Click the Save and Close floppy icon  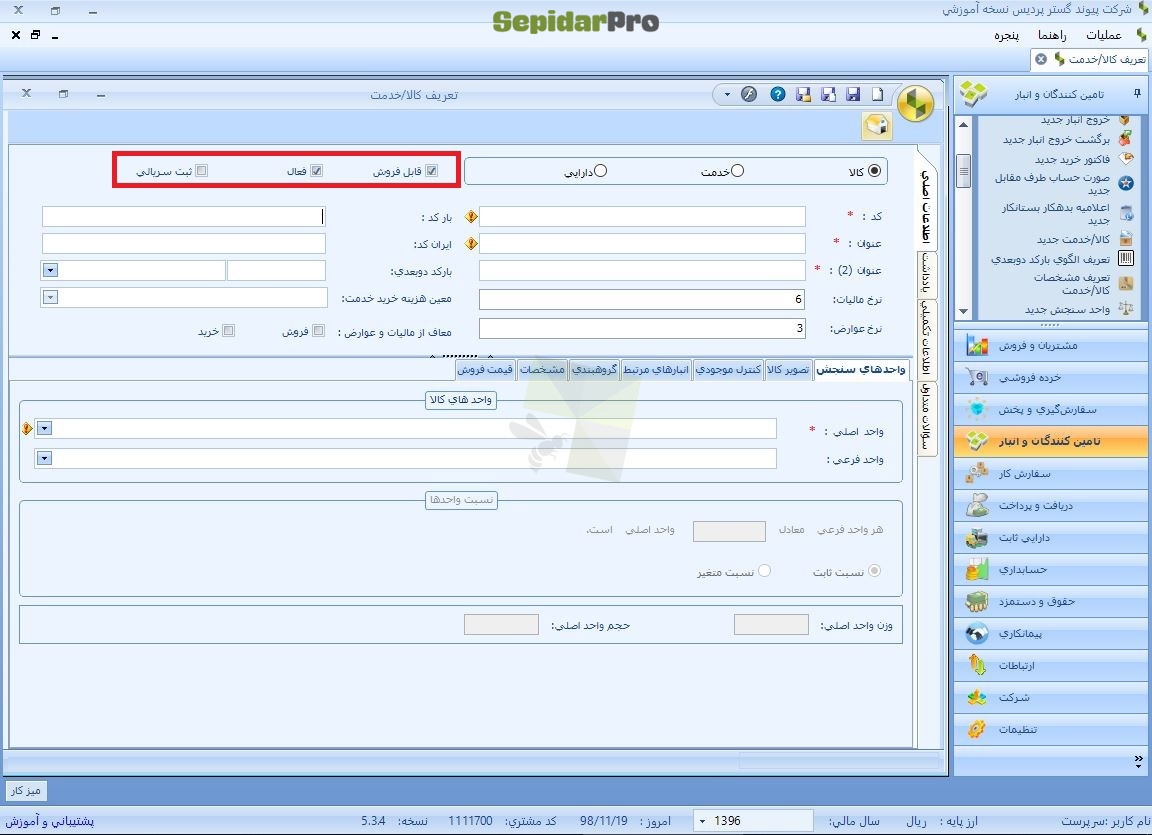point(803,94)
